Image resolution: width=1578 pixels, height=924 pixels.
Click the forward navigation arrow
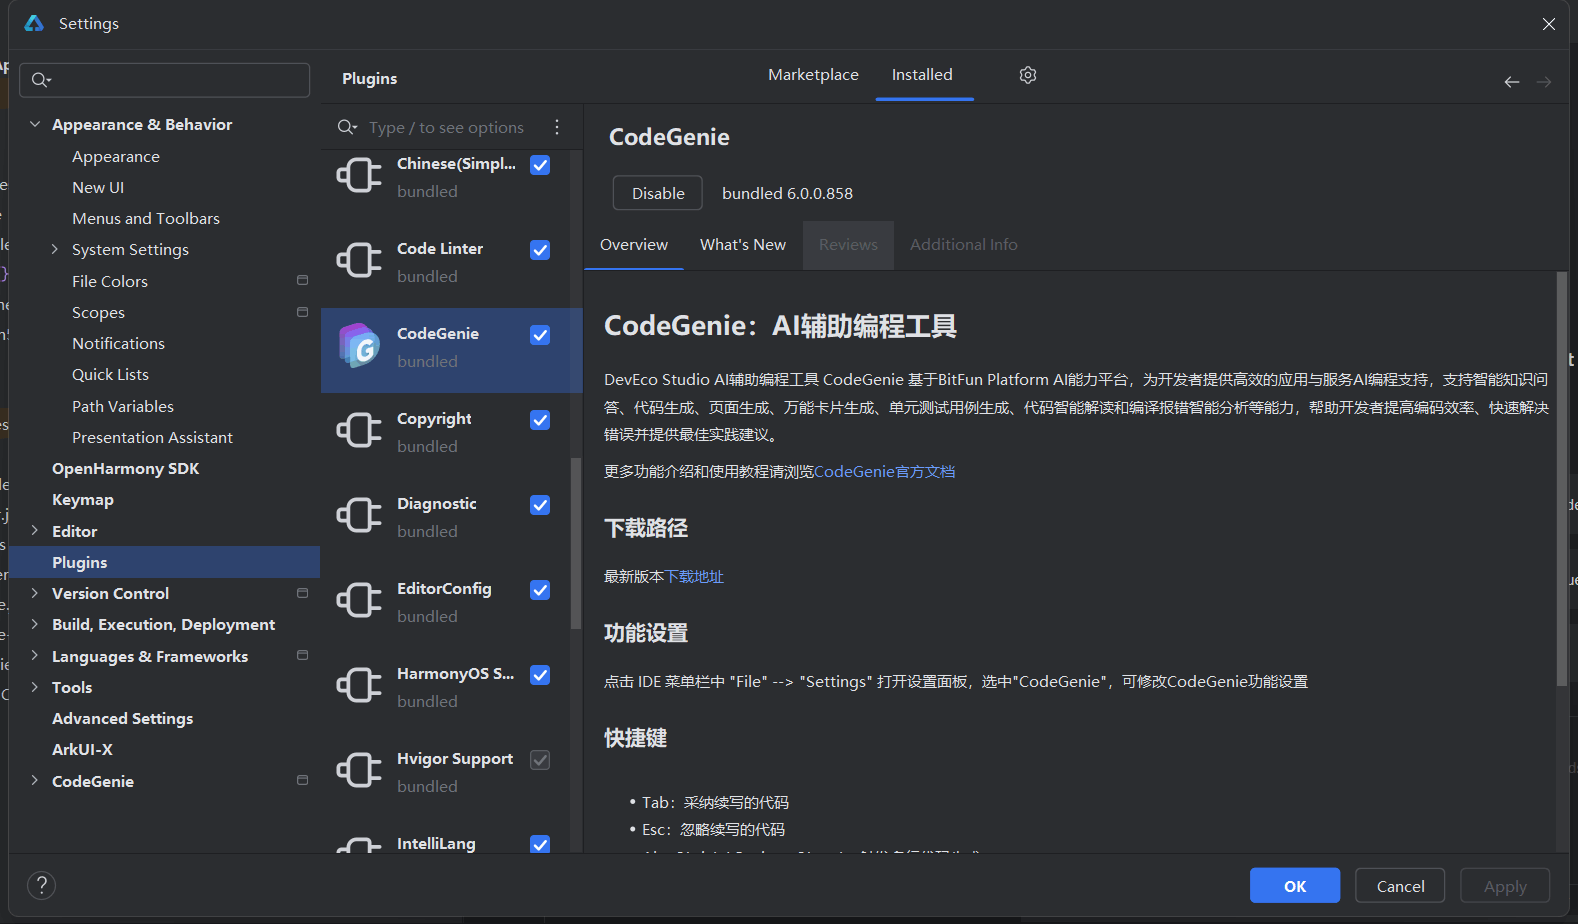[x=1543, y=82]
